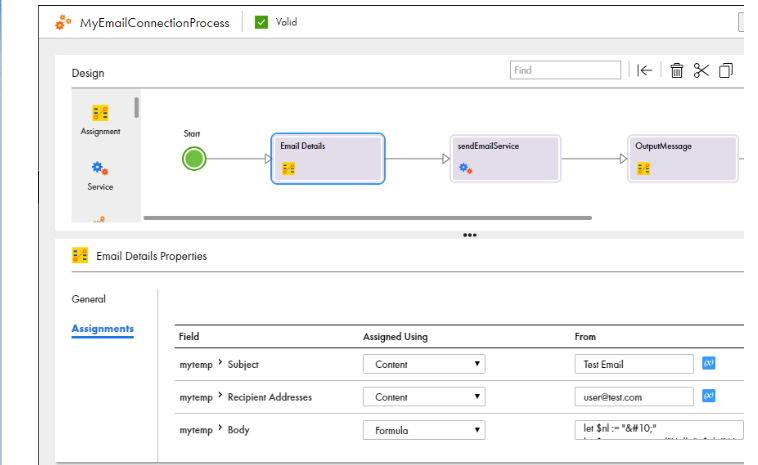Open expression editor for Recipient Addresses row
The height and width of the screenshot is (465, 758).
[709, 396]
